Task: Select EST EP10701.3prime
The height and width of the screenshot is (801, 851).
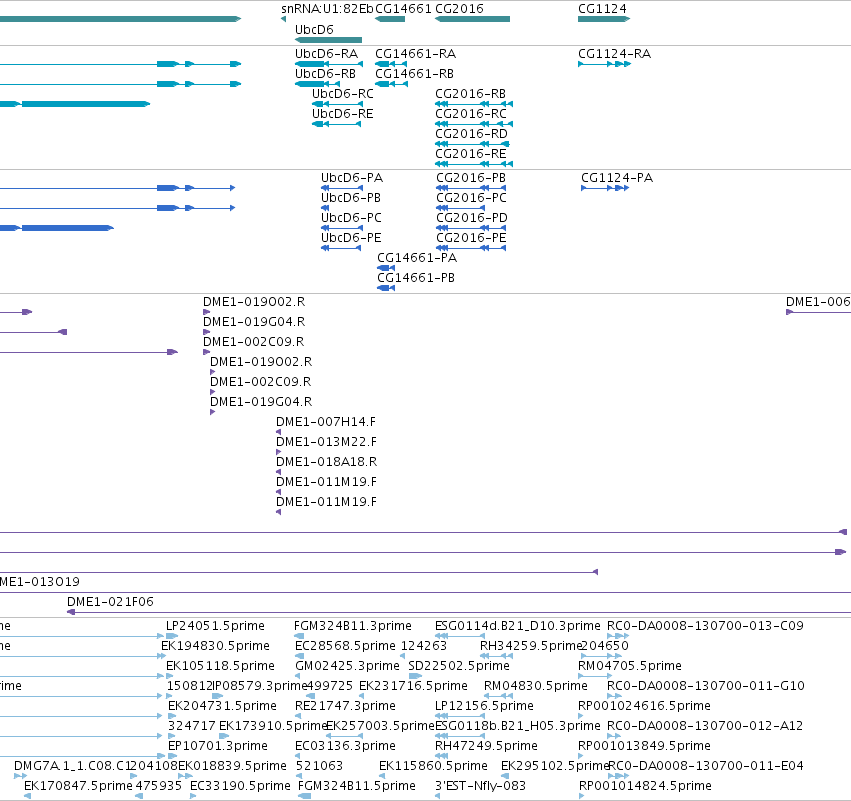Action: (218, 746)
